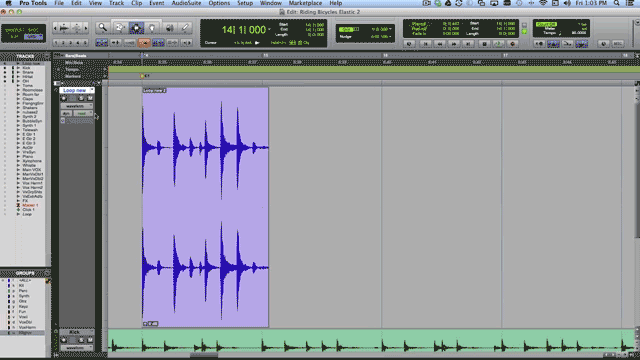Viewport: 640px width, 360px height.
Task: Mute the Loop new track
Action: (x=90, y=98)
